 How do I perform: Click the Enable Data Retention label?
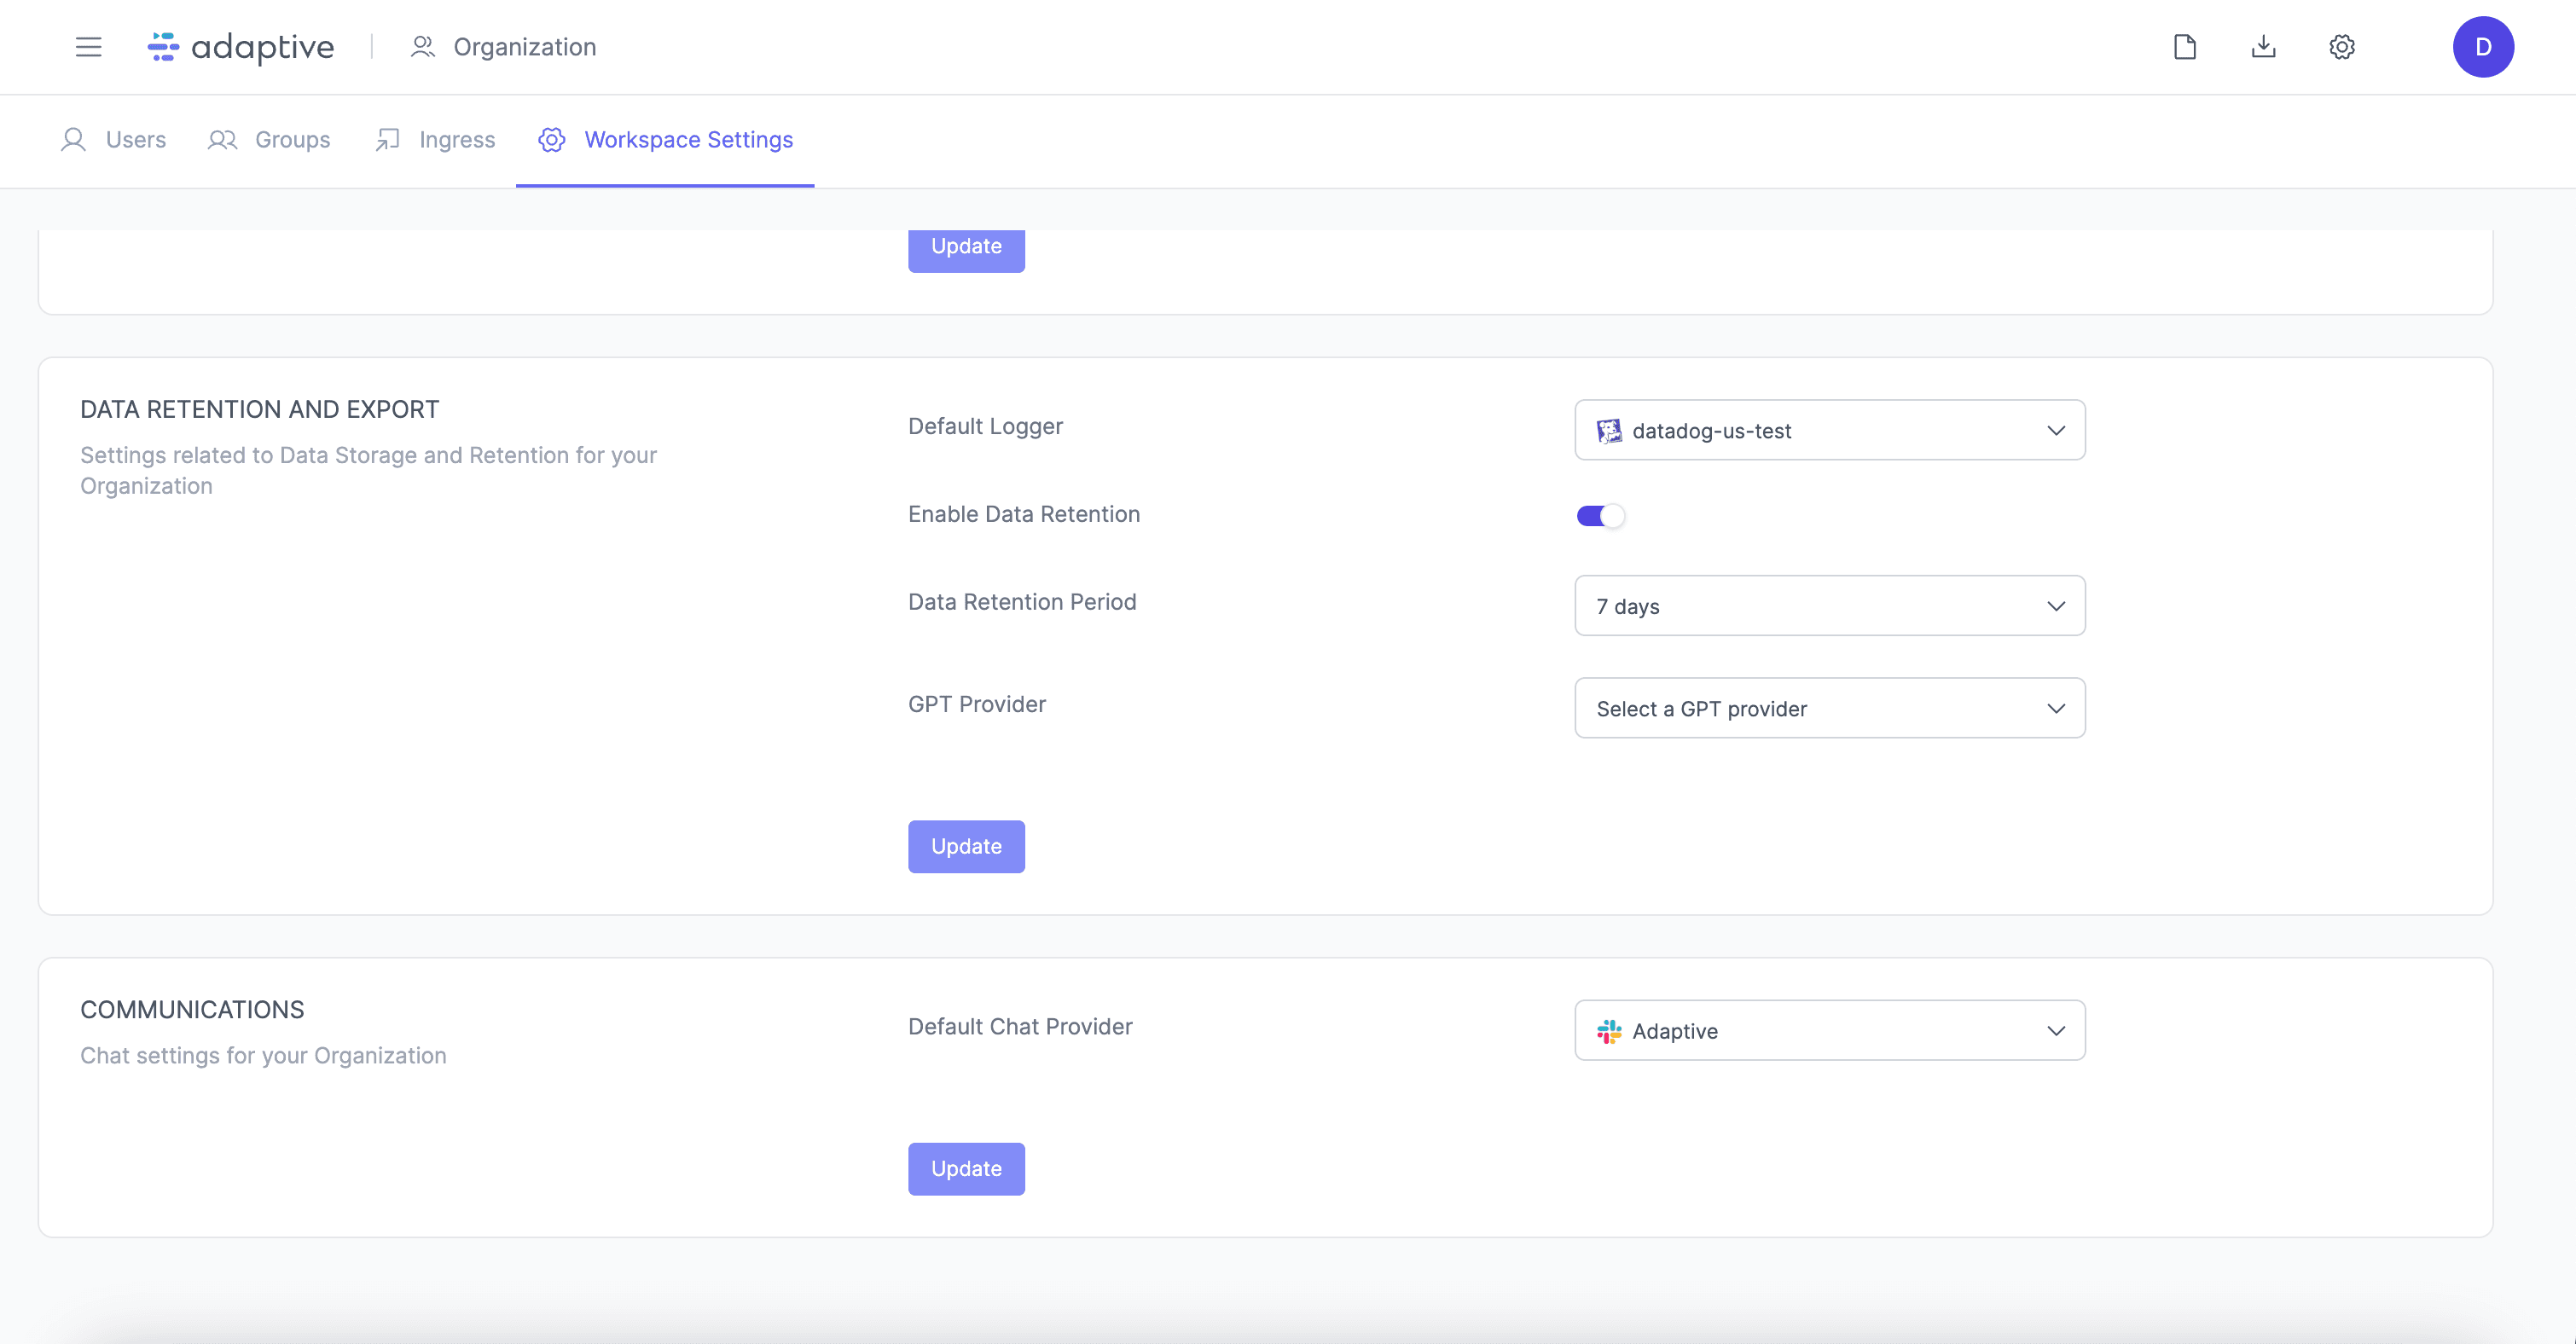coord(1024,514)
